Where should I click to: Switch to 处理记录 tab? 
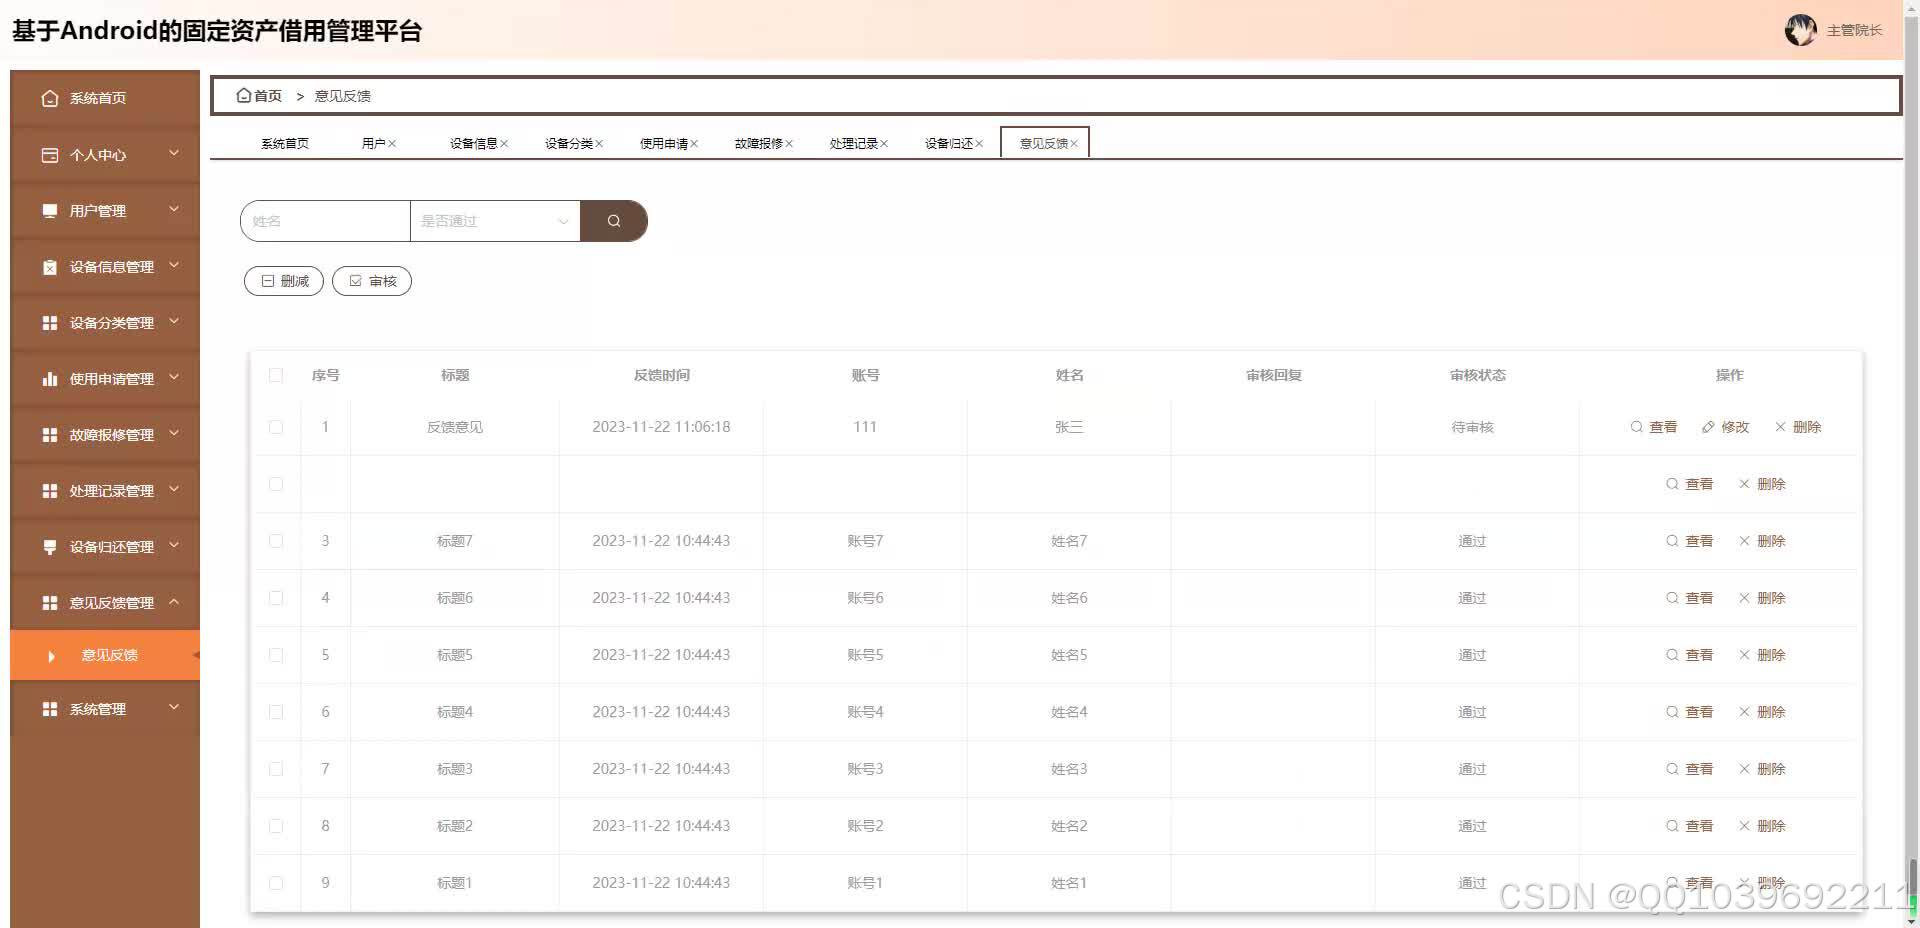pos(853,144)
